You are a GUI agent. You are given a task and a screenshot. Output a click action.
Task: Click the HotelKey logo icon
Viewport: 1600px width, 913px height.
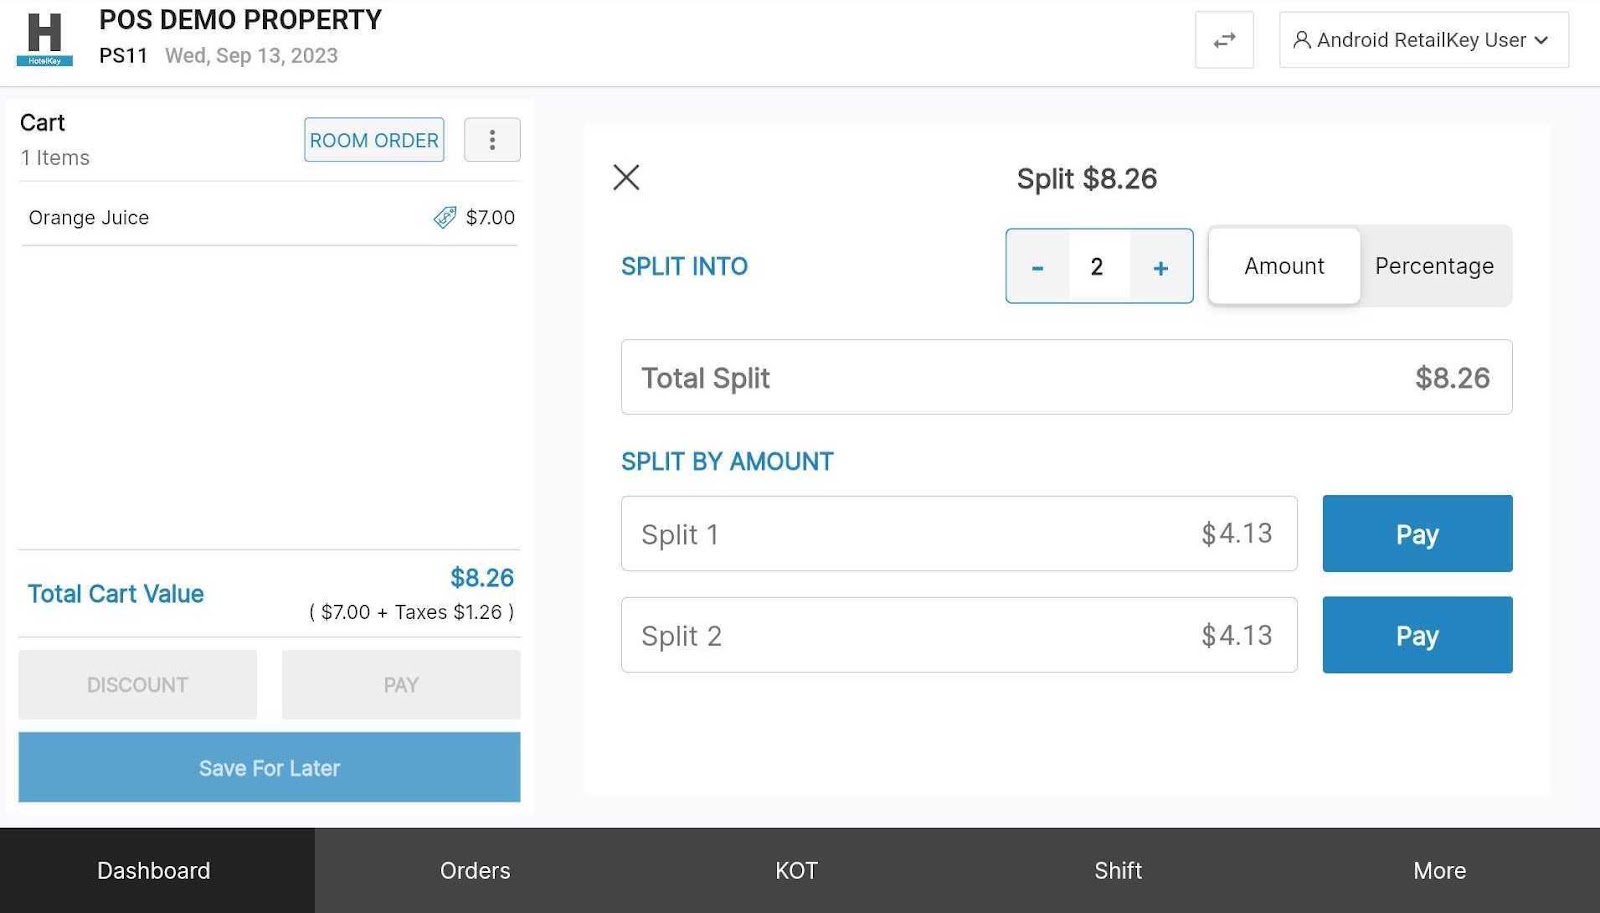tap(44, 39)
